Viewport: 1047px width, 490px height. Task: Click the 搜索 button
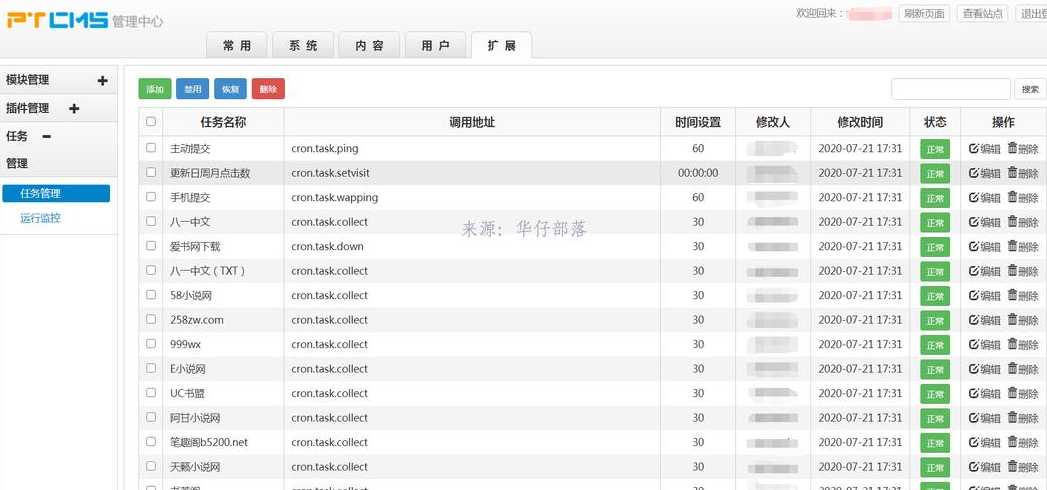point(1030,89)
